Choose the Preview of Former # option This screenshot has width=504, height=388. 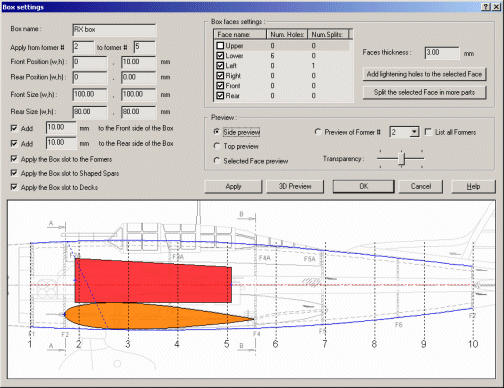(318, 132)
